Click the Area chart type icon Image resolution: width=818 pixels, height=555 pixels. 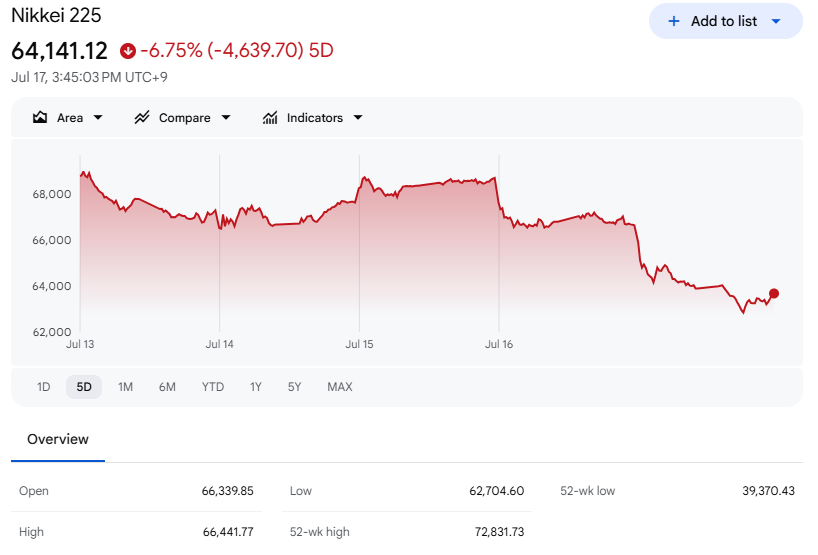point(40,117)
